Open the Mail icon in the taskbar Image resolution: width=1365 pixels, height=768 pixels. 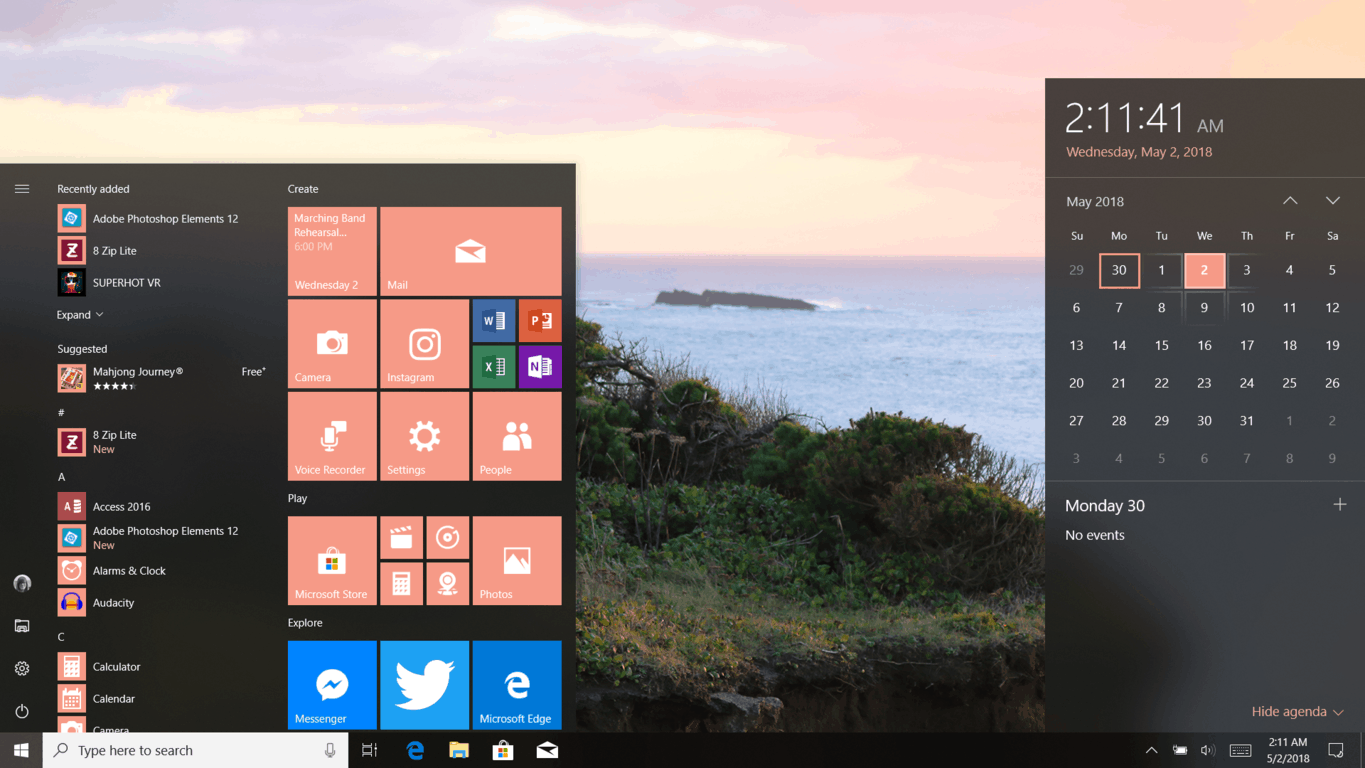[547, 750]
